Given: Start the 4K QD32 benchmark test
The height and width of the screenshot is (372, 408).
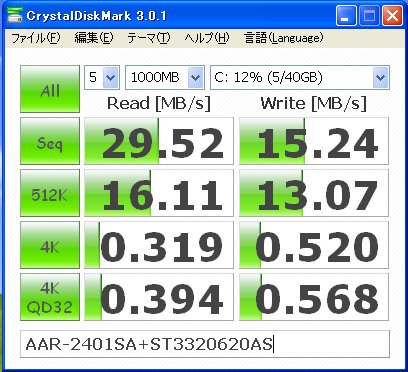Looking at the screenshot, I should (x=50, y=297).
